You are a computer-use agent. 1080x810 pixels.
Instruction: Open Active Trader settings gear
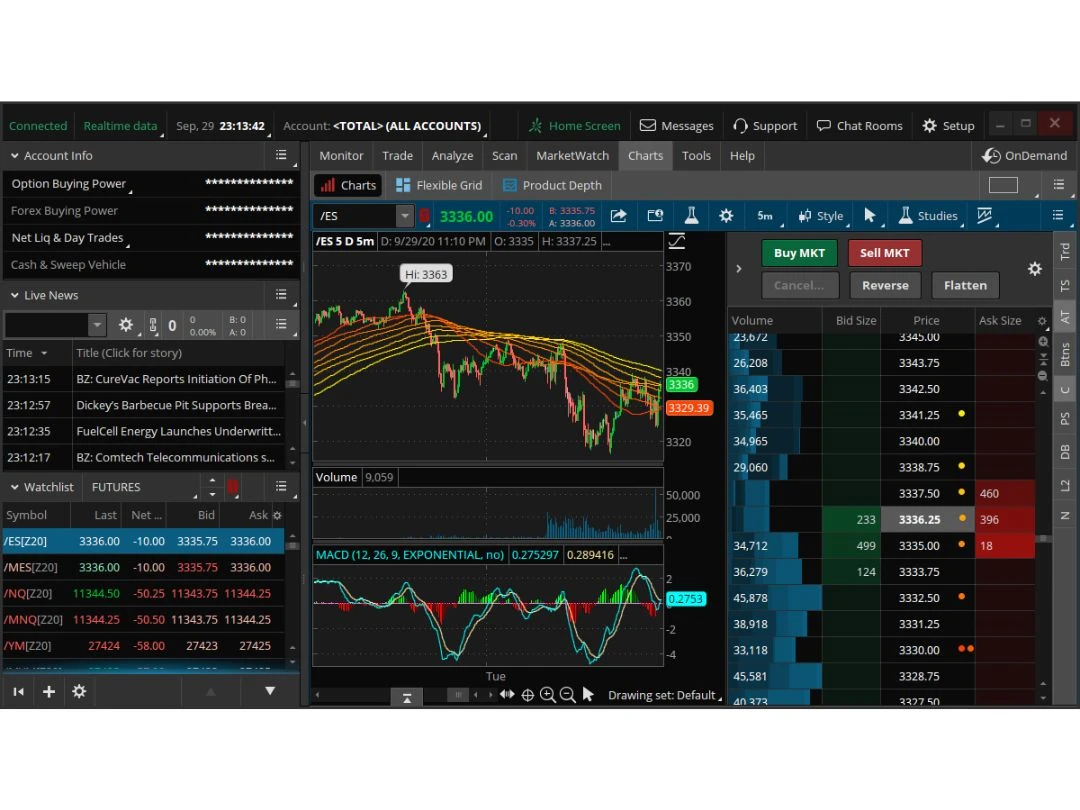(x=1035, y=269)
